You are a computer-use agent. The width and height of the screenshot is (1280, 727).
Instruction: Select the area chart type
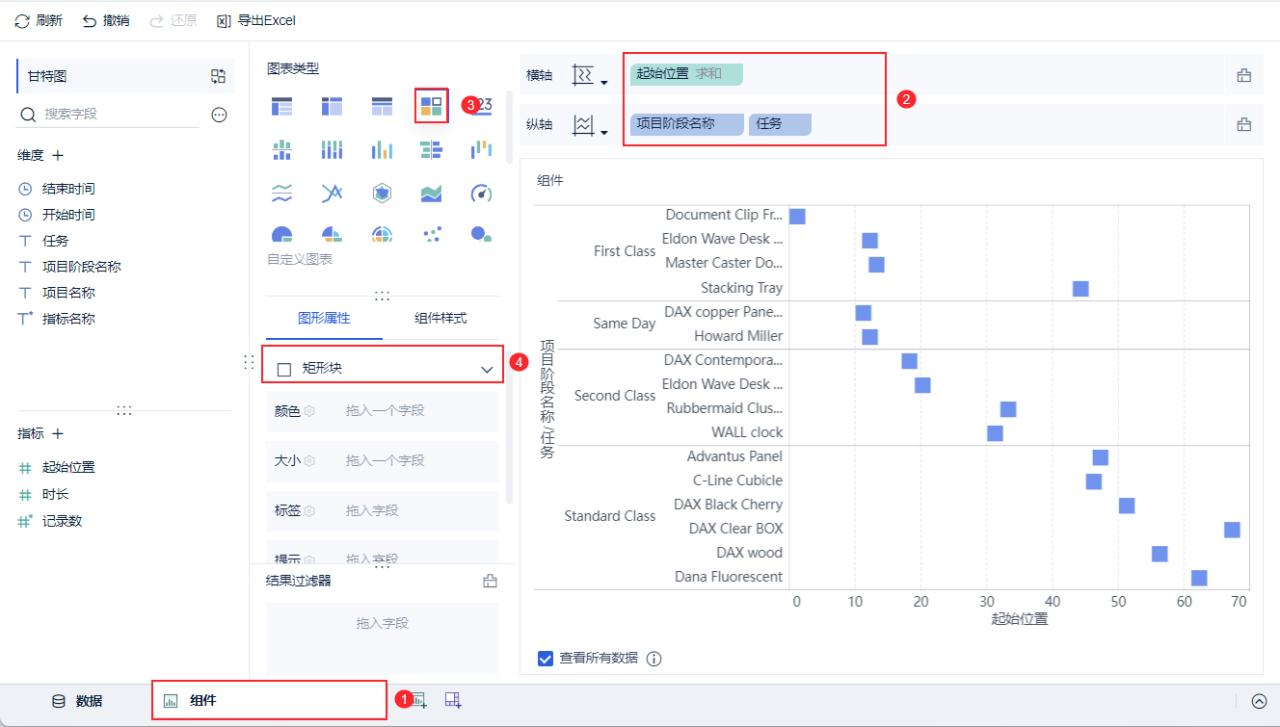click(x=432, y=193)
